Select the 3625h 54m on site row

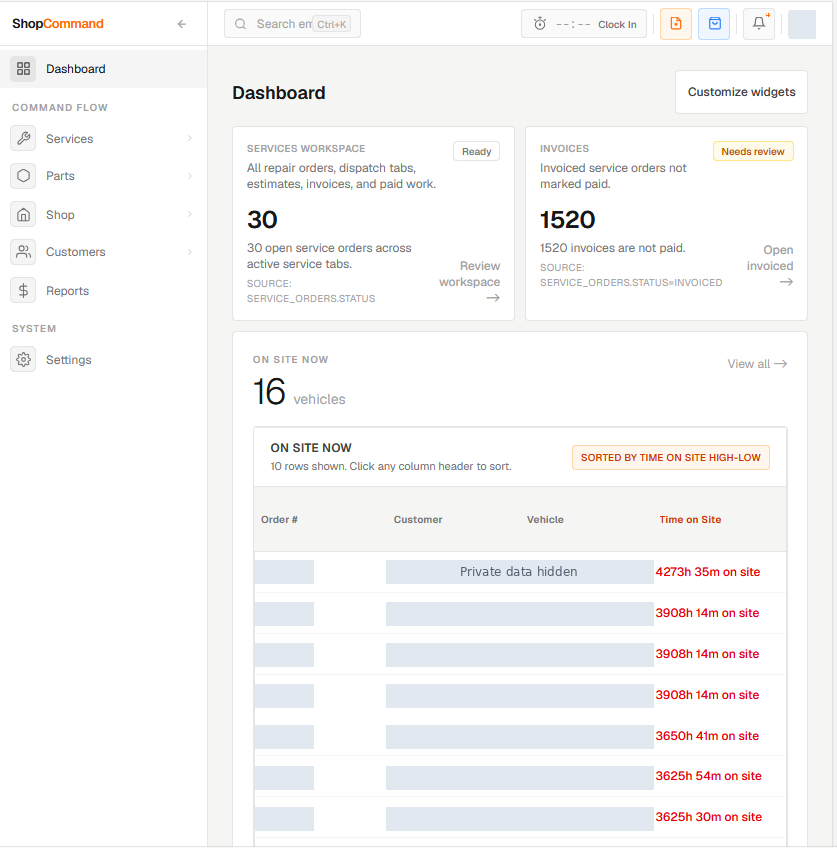(520, 776)
